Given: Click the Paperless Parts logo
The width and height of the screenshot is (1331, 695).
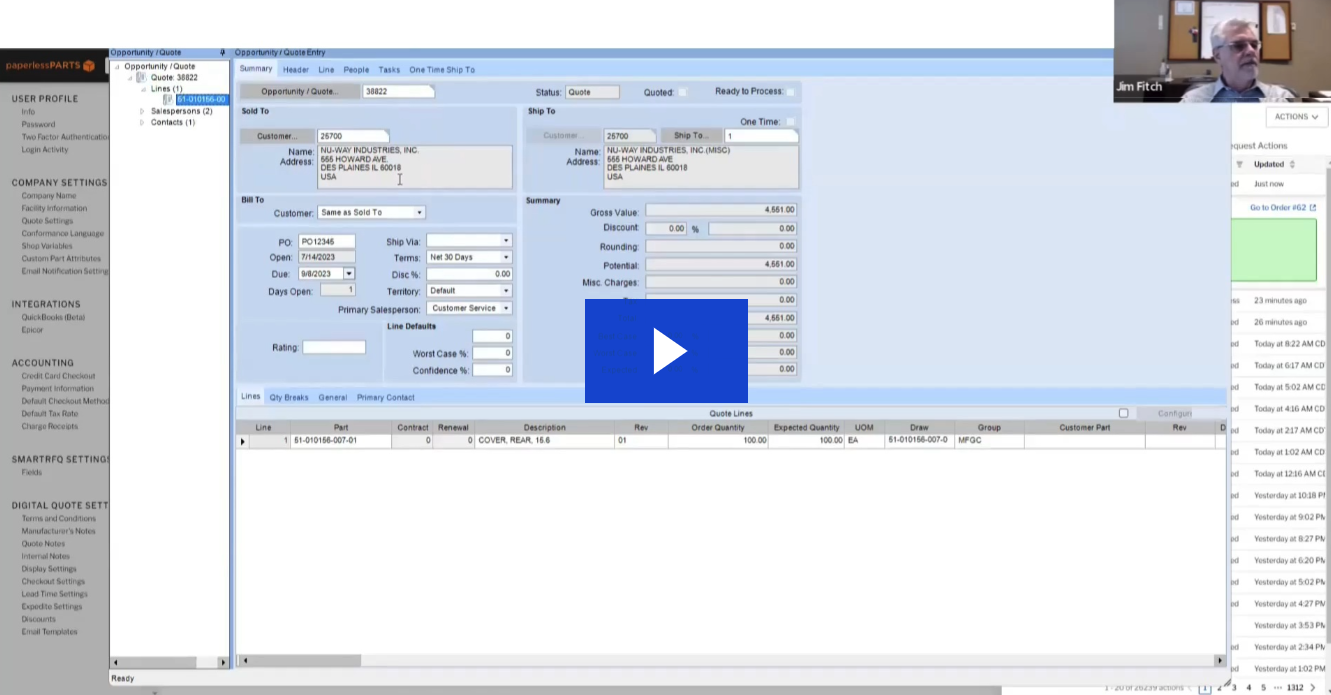Looking at the screenshot, I should pyautogui.click(x=50, y=66).
